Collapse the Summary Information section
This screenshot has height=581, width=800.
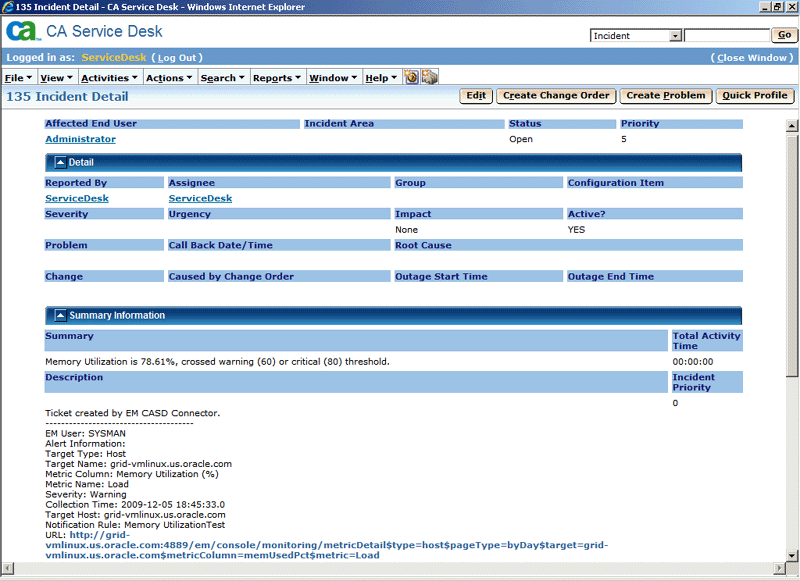(59, 314)
